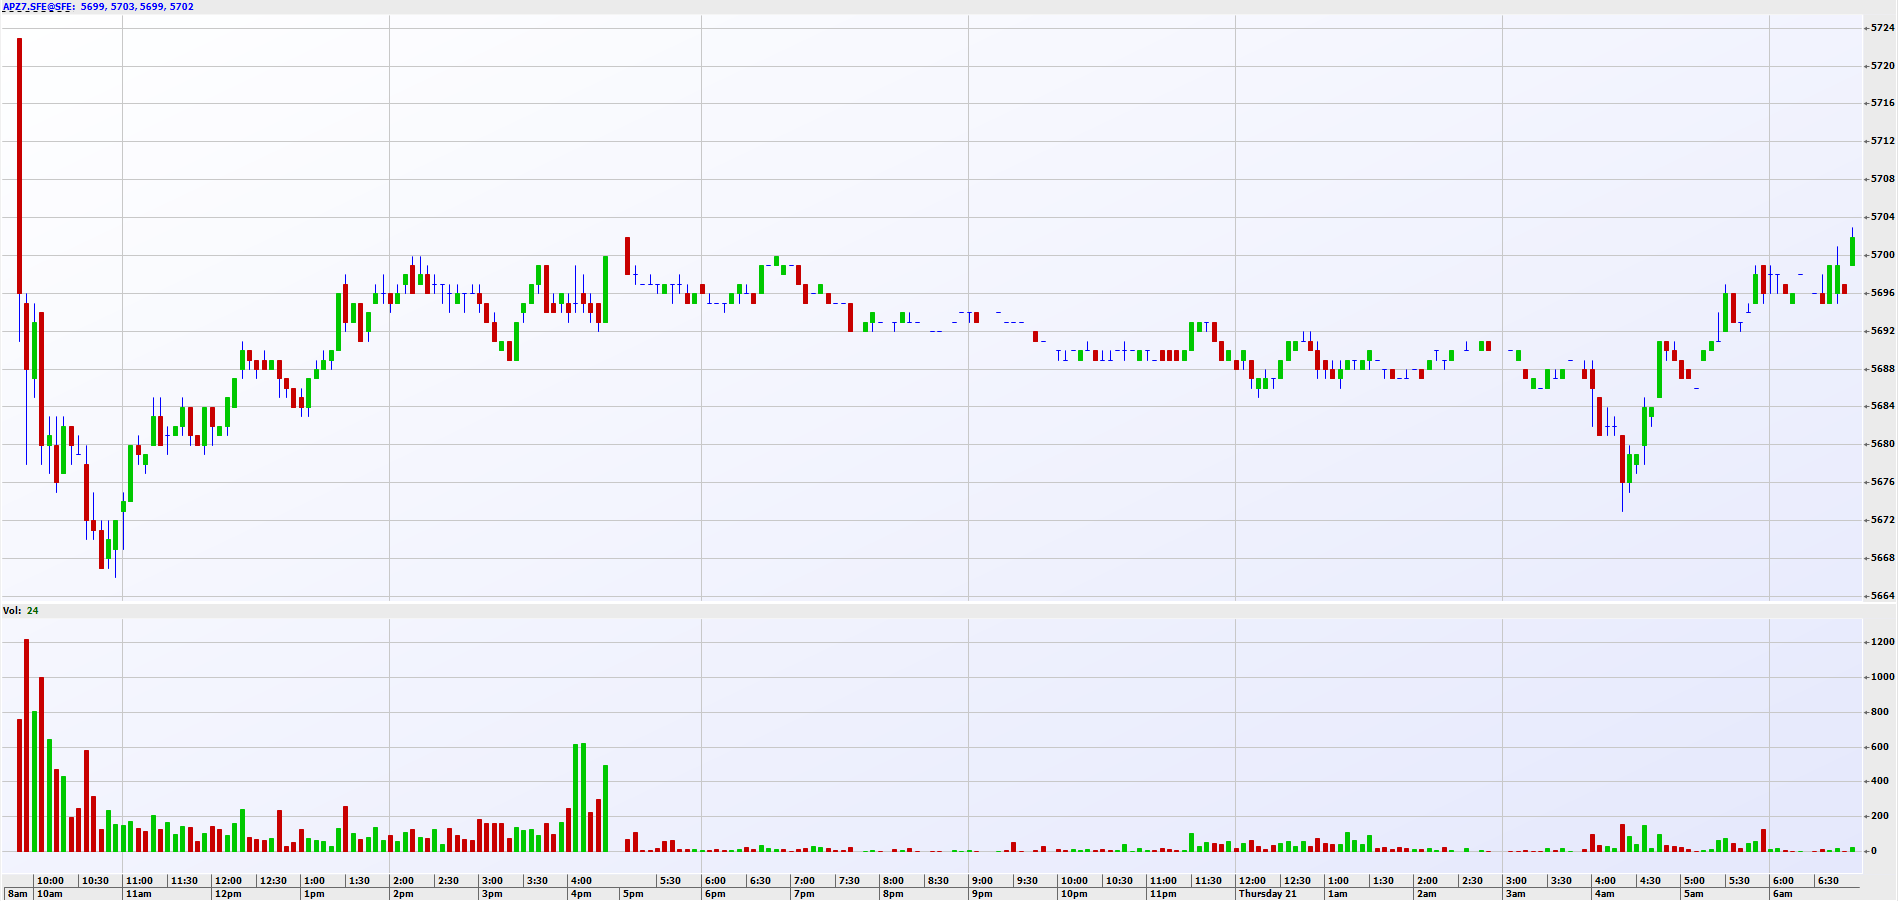This screenshot has height=901, width=1898.
Task: Click the 10pm hour label
Action: coord(1073,894)
